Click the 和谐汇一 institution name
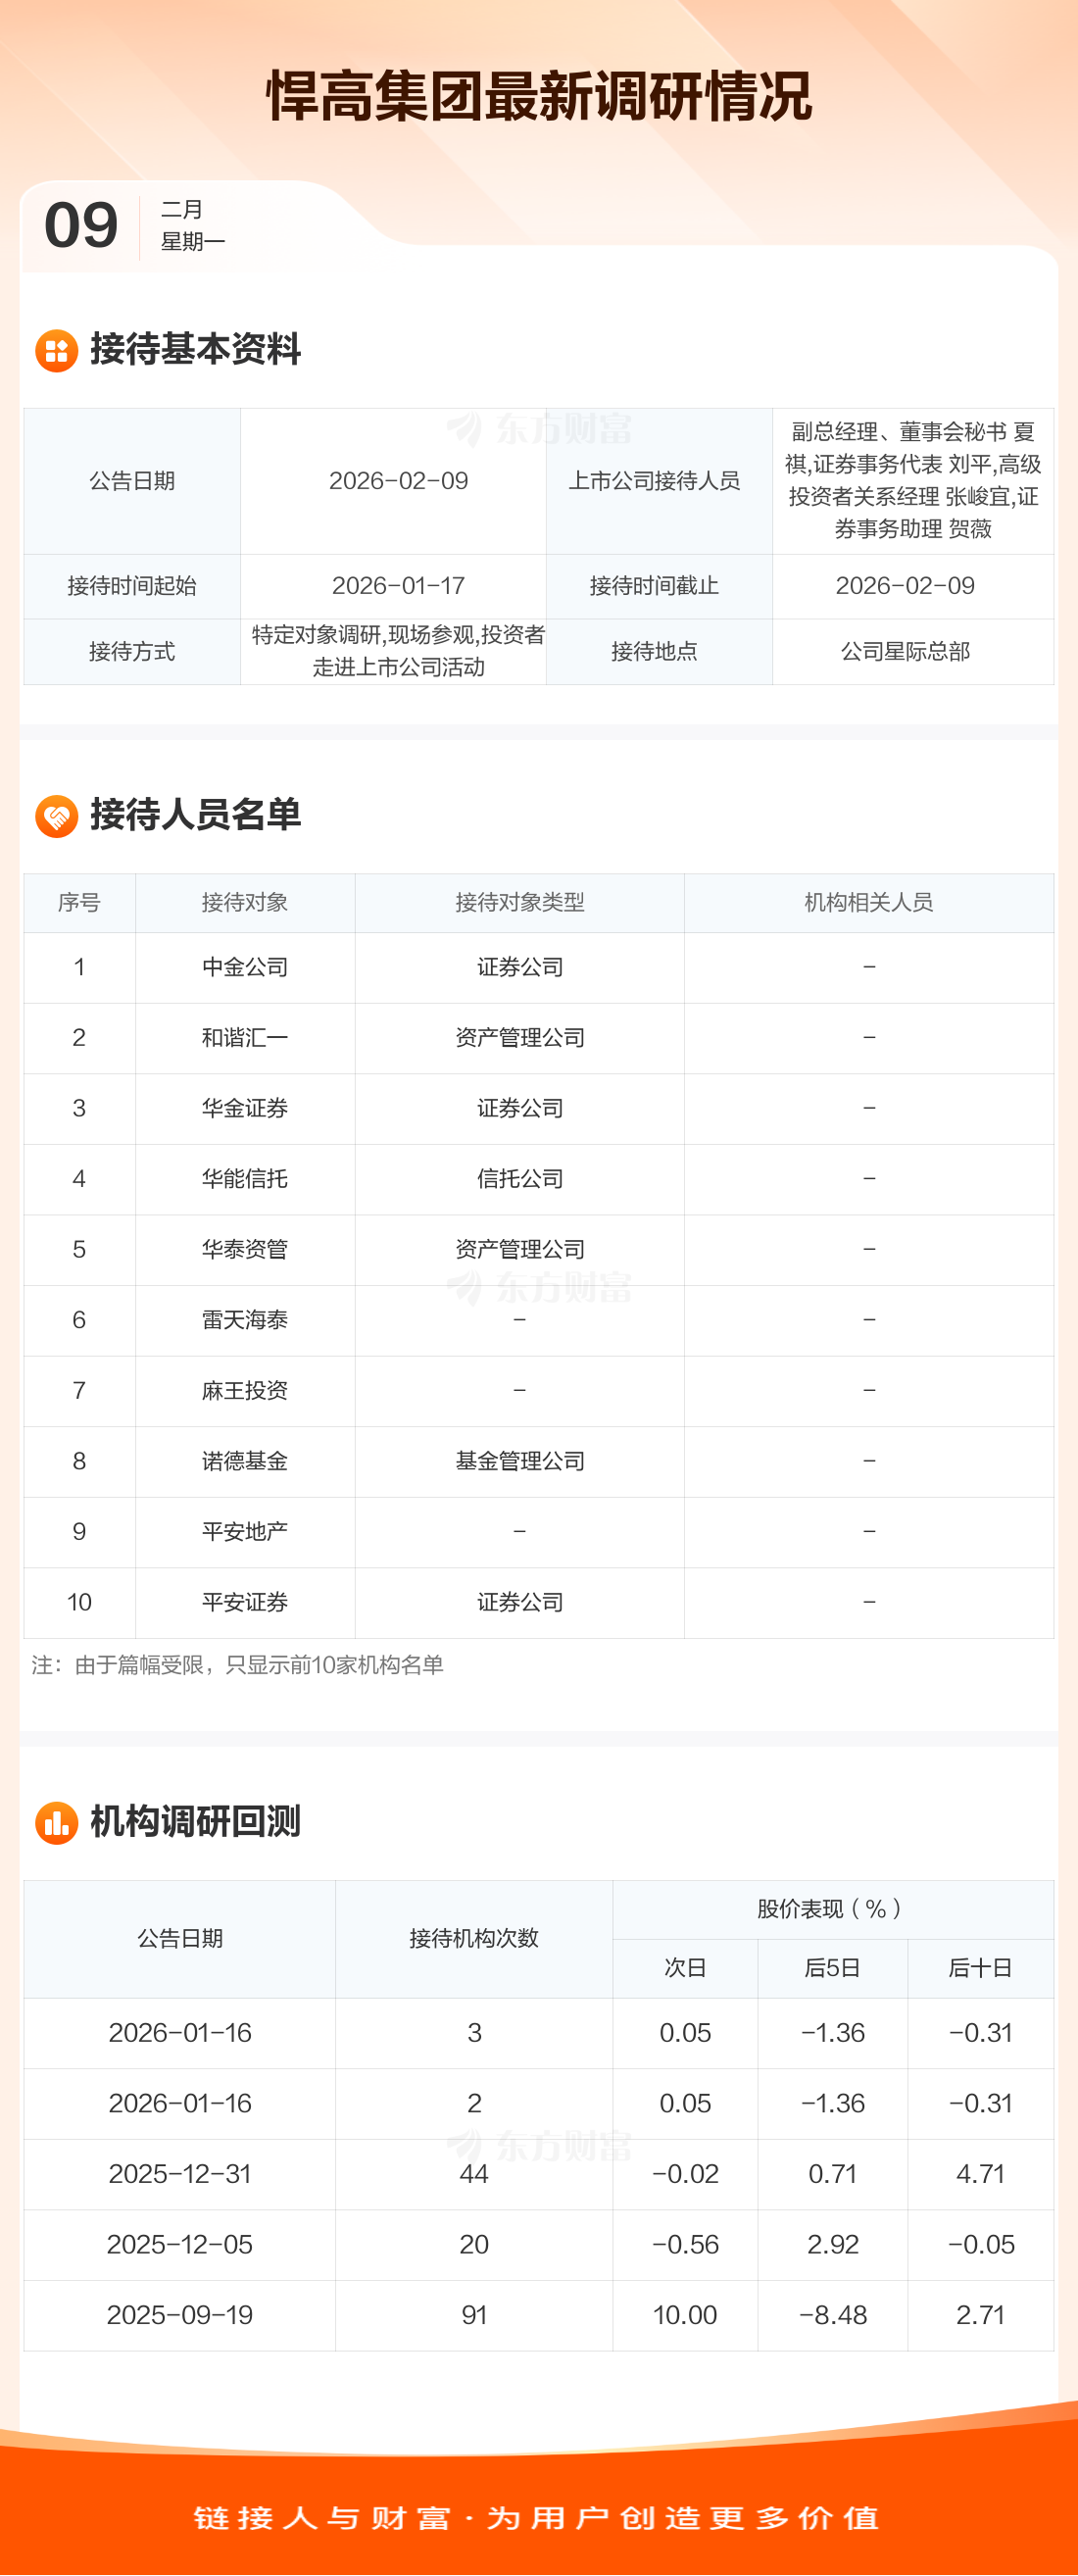This screenshot has width=1078, height=2576. click(245, 1038)
